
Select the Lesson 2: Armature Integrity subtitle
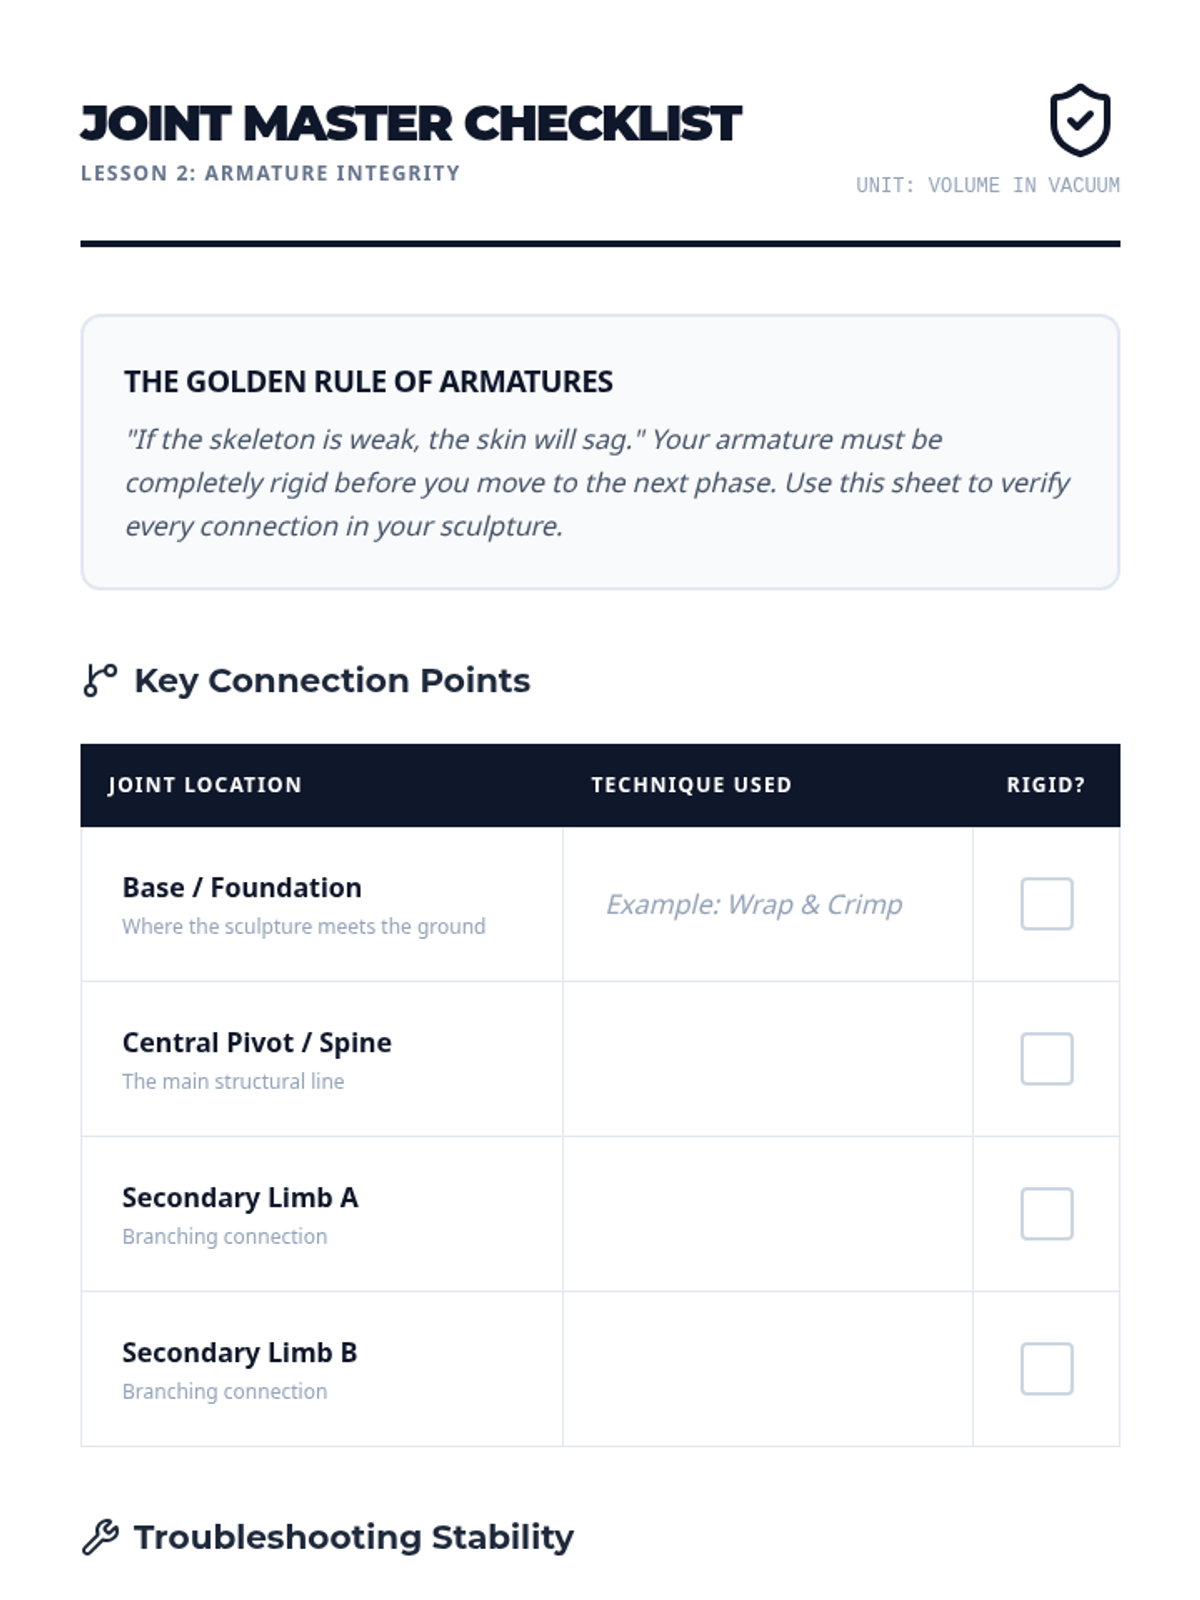(270, 173)
